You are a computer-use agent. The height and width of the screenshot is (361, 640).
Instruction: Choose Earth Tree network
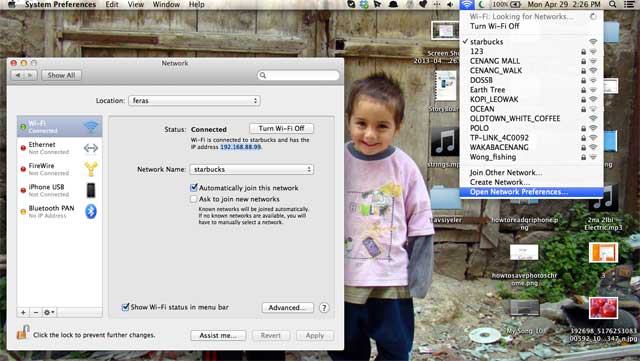coord(531,90)
